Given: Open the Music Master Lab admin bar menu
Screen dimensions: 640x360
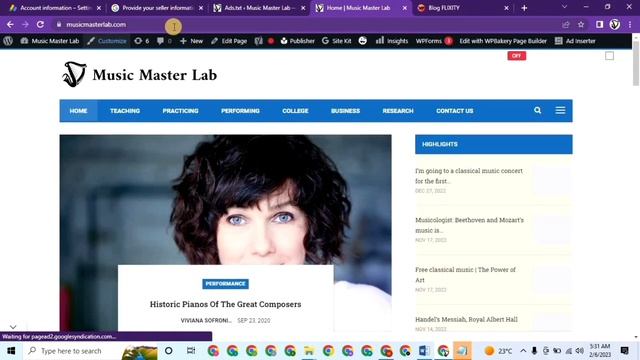Looking at the screenshot, I should [x=50, y=41].
